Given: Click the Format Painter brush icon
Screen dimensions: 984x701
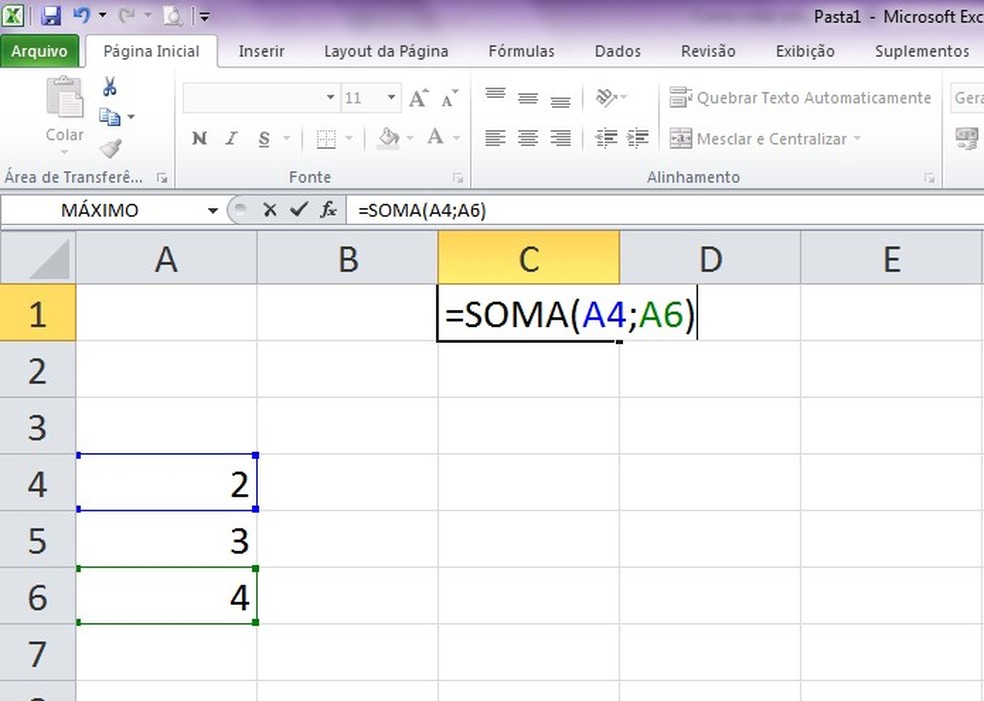Looking at the screenshot, I should click(110, 148).
